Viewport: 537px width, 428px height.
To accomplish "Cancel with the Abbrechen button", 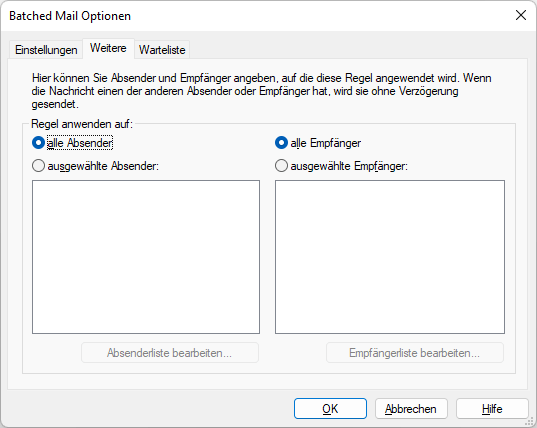I will pyautogui.click(x=411, y=408).
